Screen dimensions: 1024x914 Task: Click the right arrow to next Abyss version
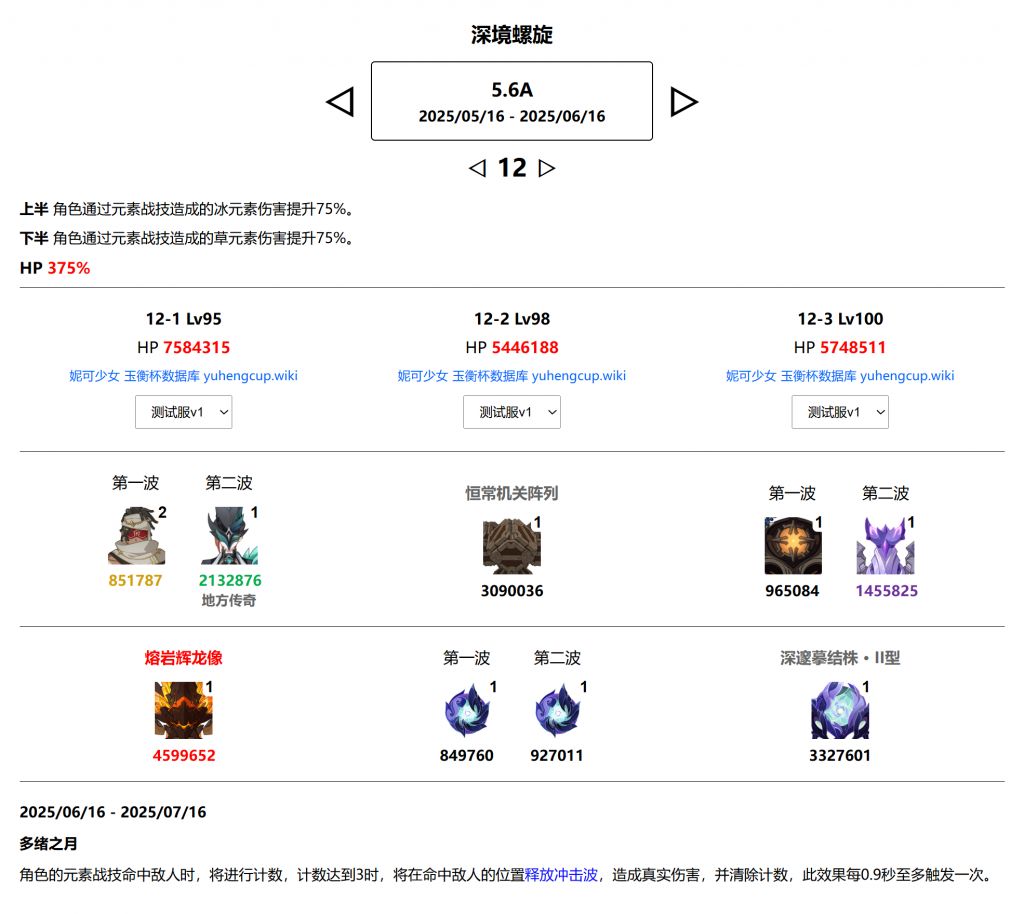click(x=685, y=101)
